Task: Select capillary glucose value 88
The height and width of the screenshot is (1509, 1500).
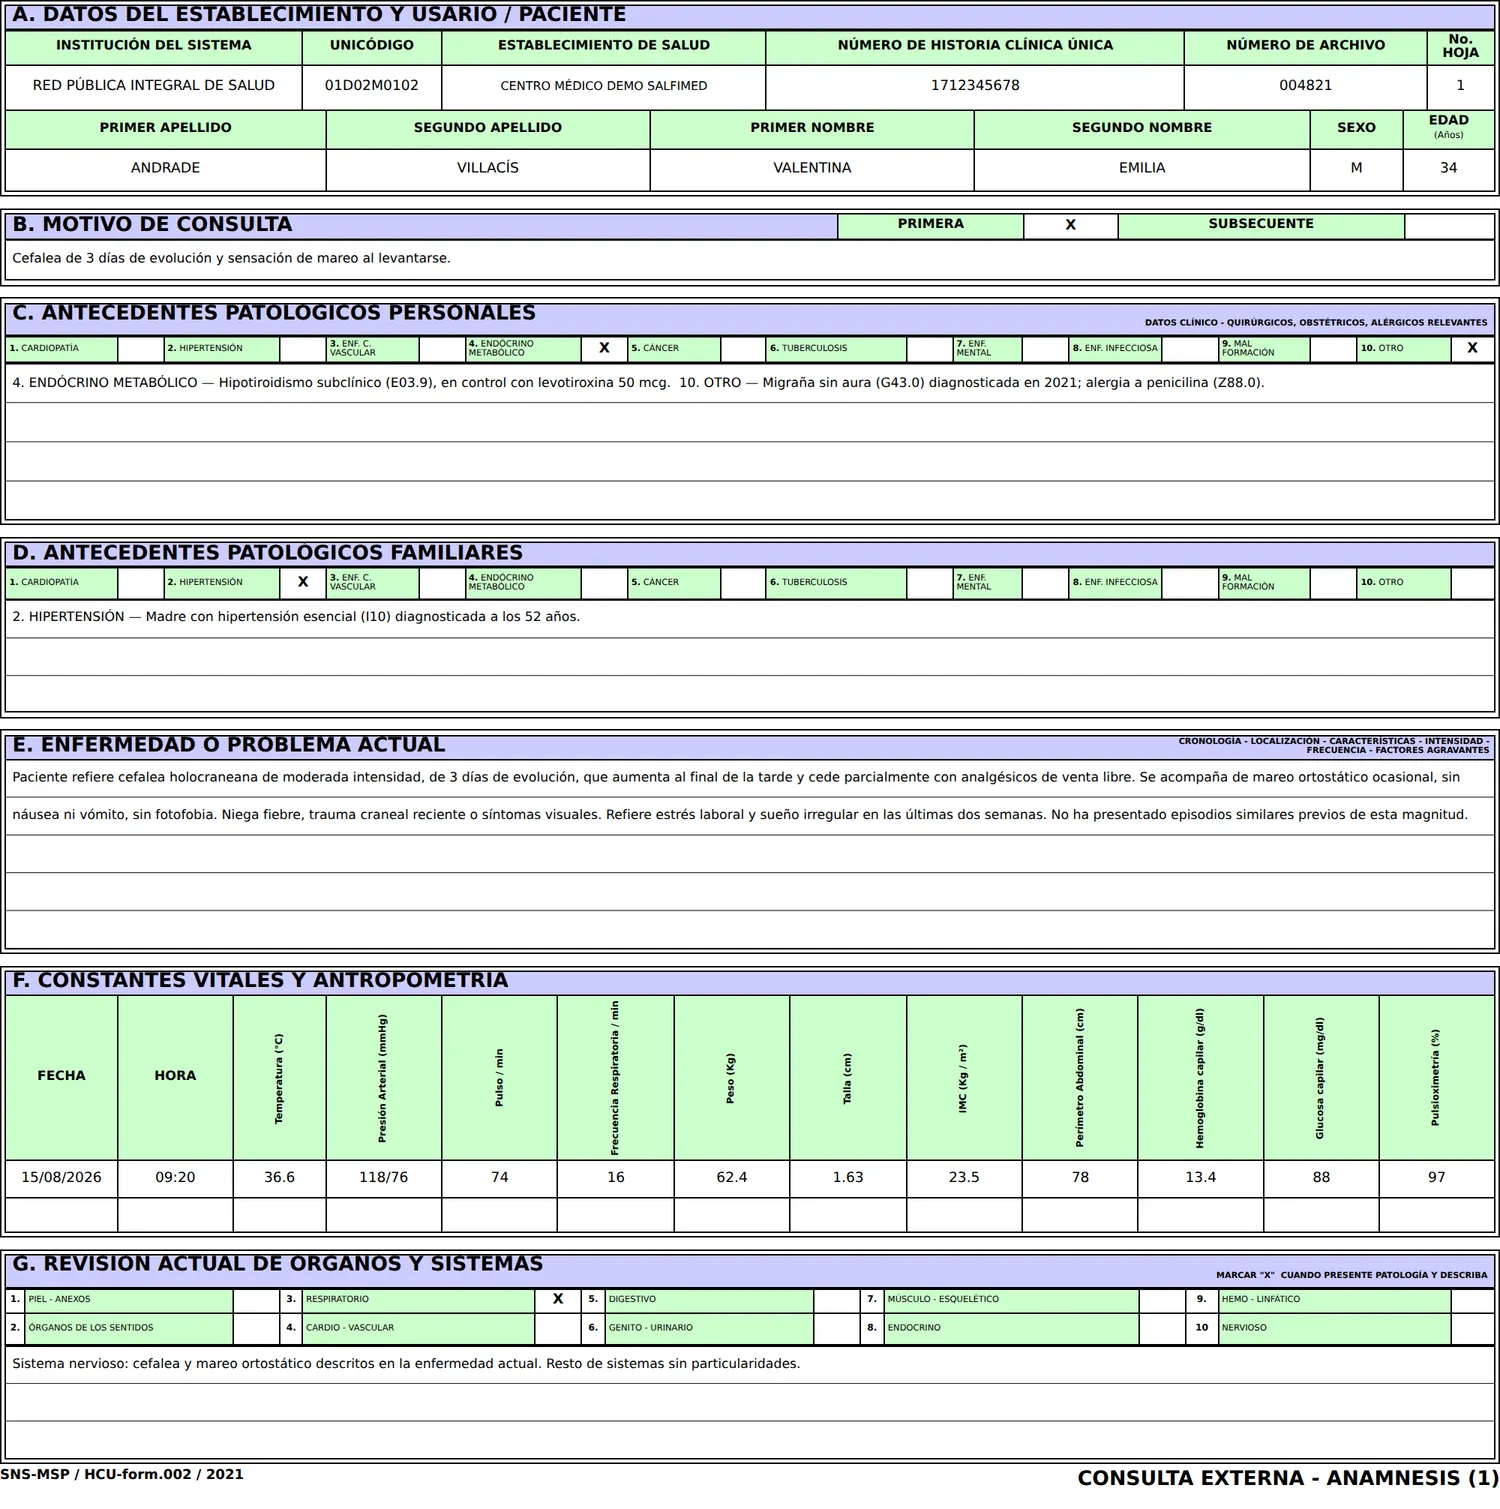Action: tap(1322, 1178)
